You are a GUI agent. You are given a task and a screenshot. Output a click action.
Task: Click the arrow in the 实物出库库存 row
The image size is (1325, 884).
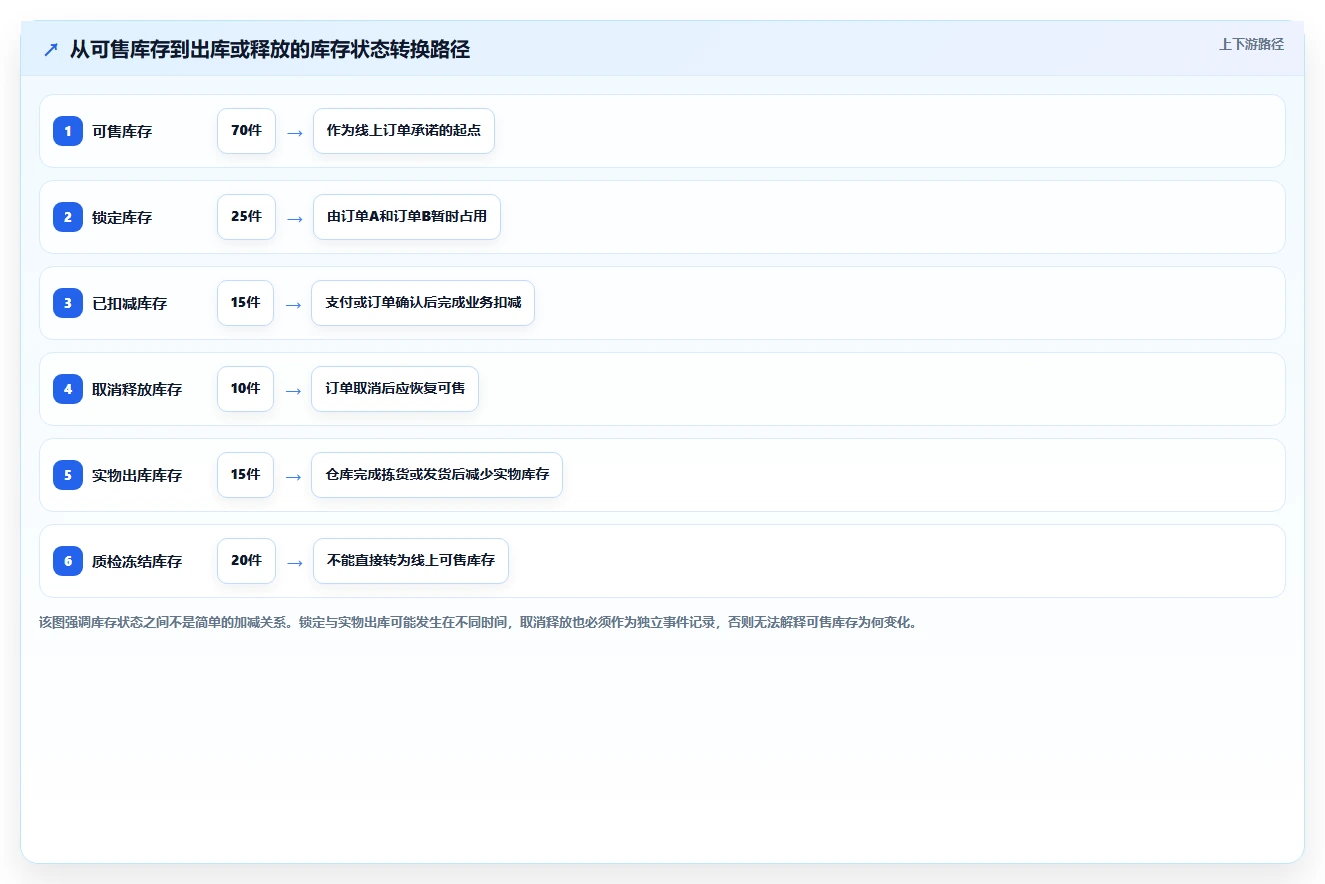[293, 476]
